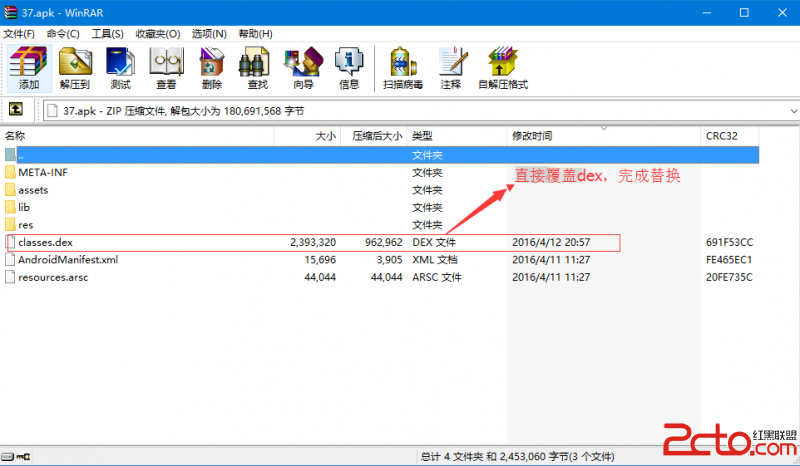Click date 2016/4/12 20:57
The height and width of the screenshot is (466, 800).
[x=551, y=242]
